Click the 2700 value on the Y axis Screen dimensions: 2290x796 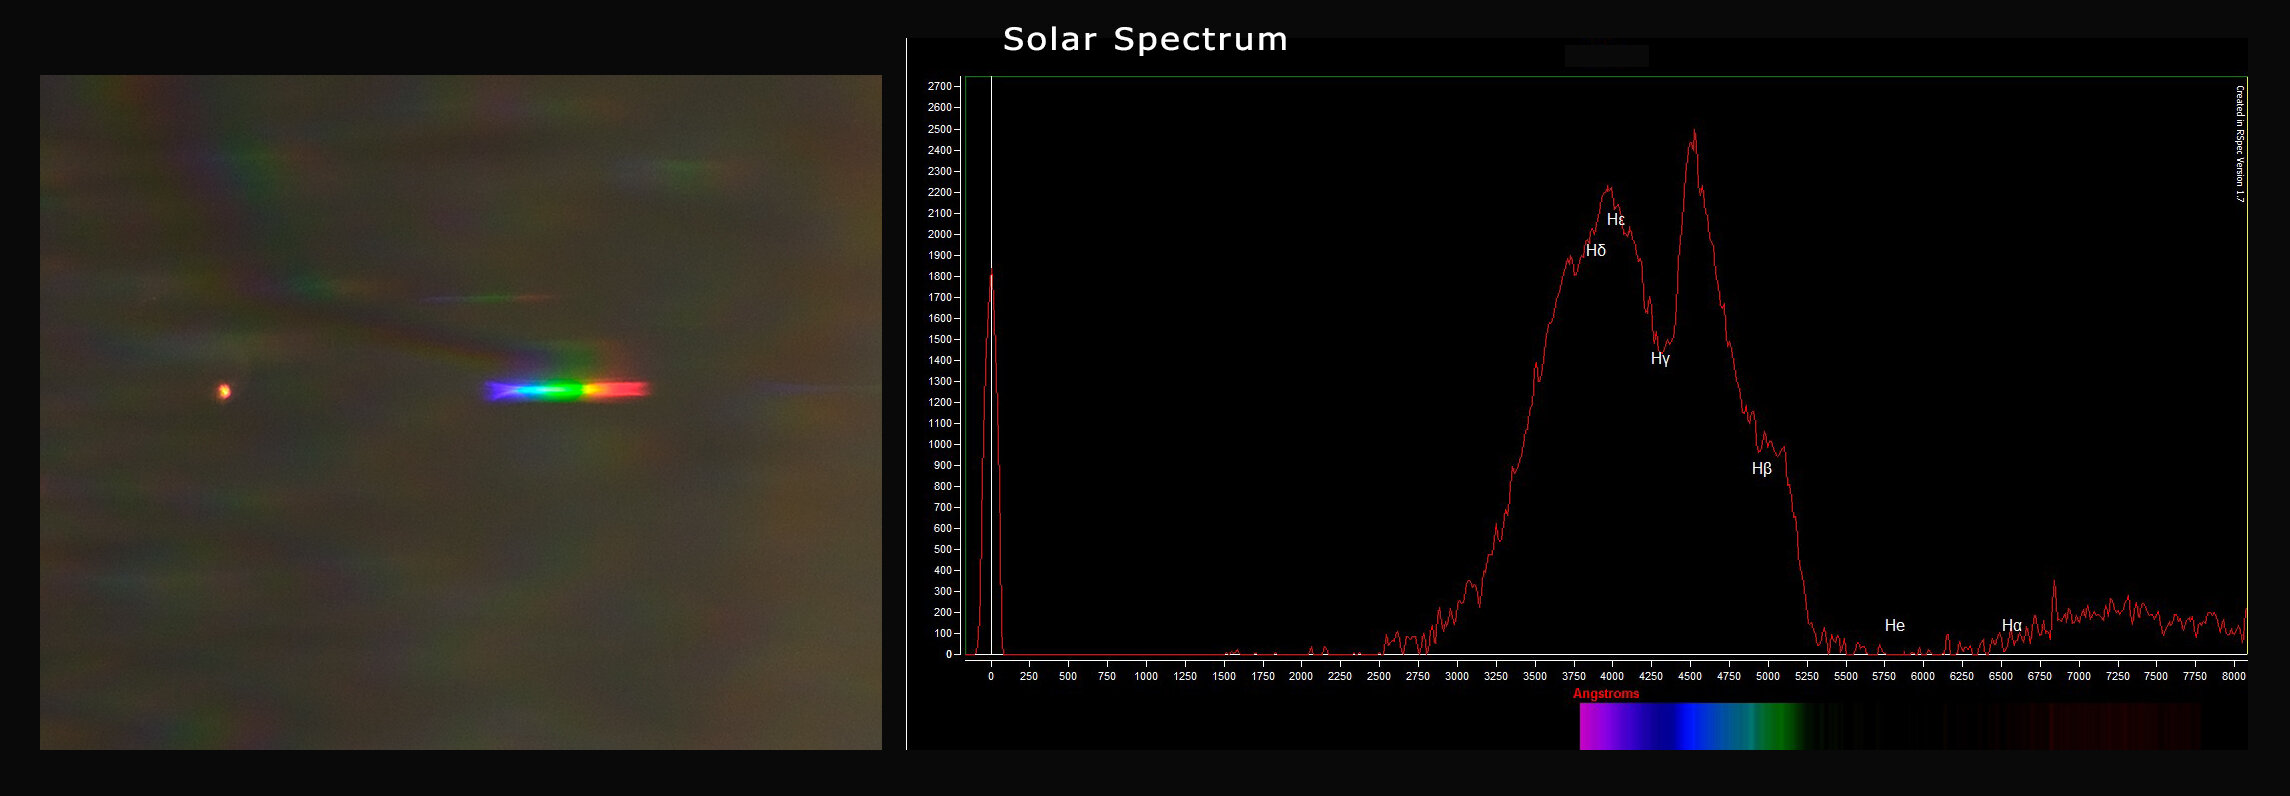(x=940, y=87)
